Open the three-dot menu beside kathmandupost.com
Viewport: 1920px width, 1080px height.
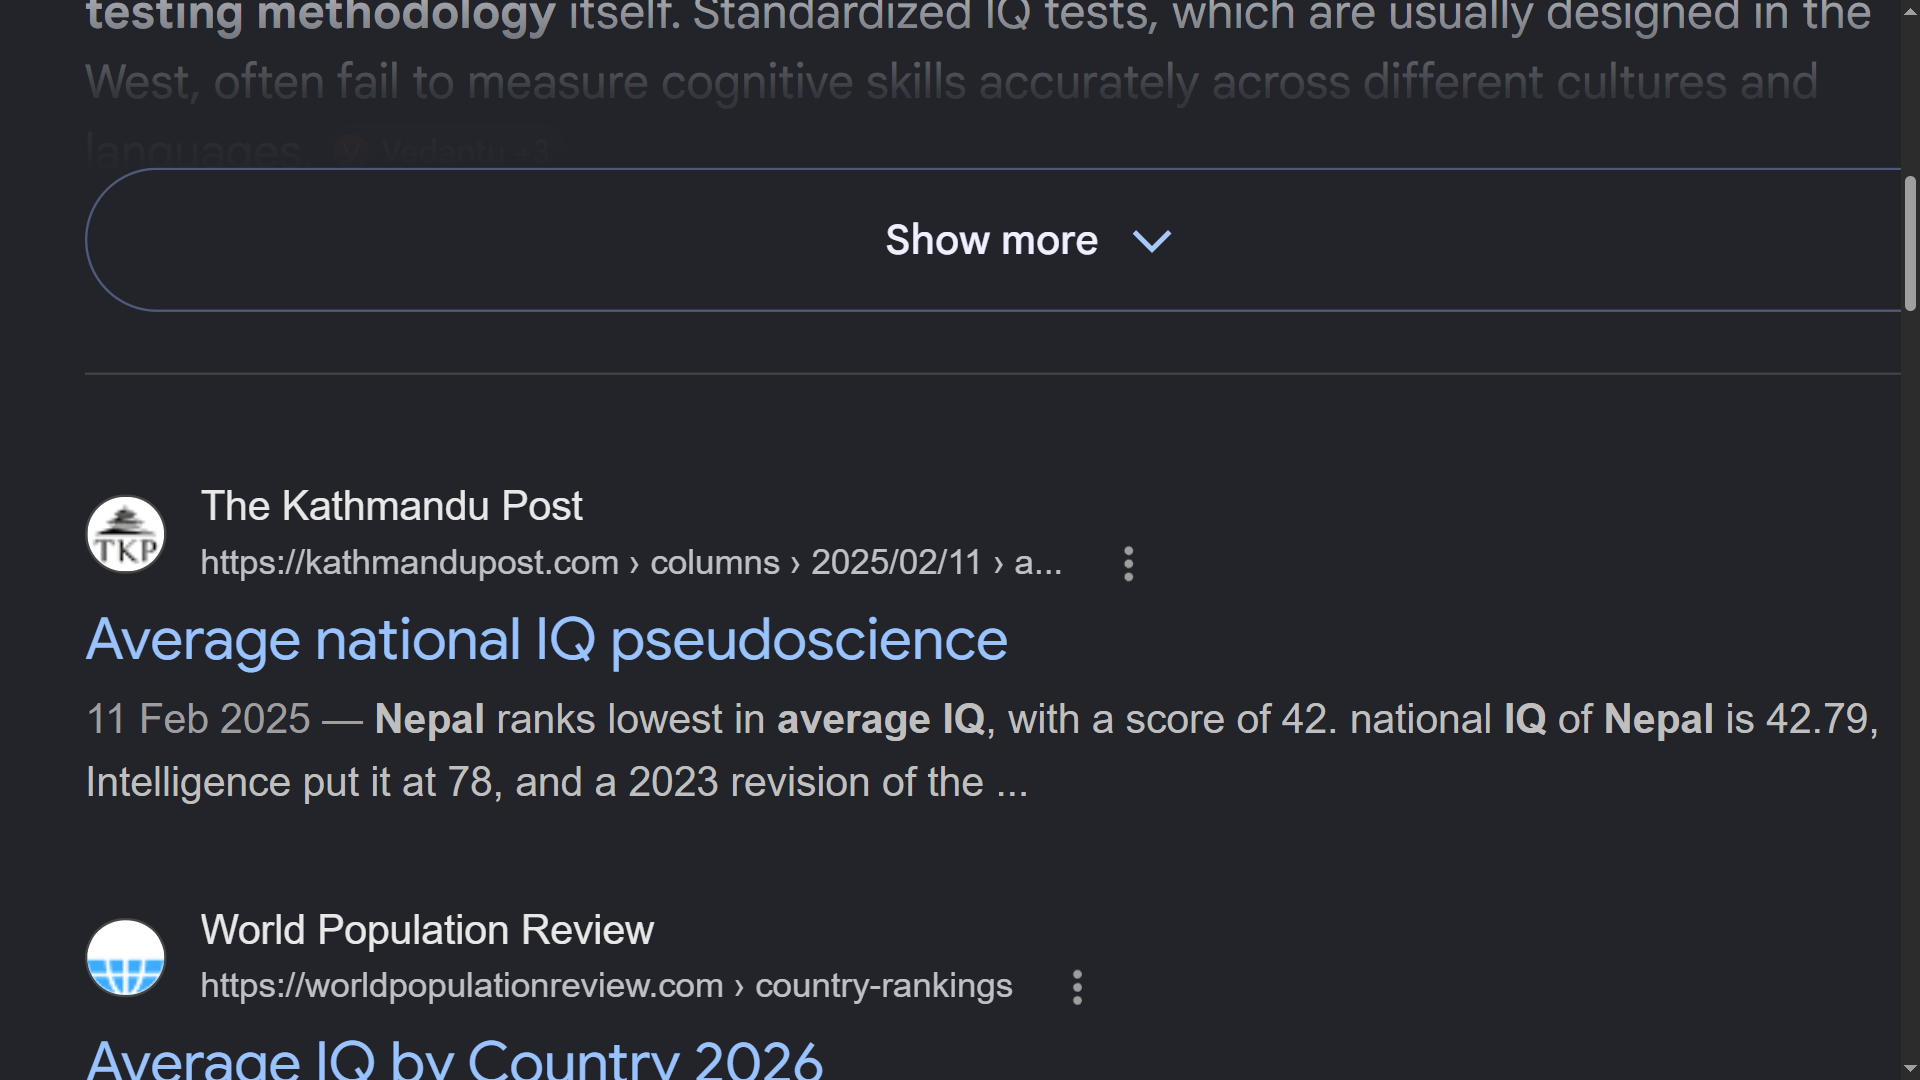1129,564
